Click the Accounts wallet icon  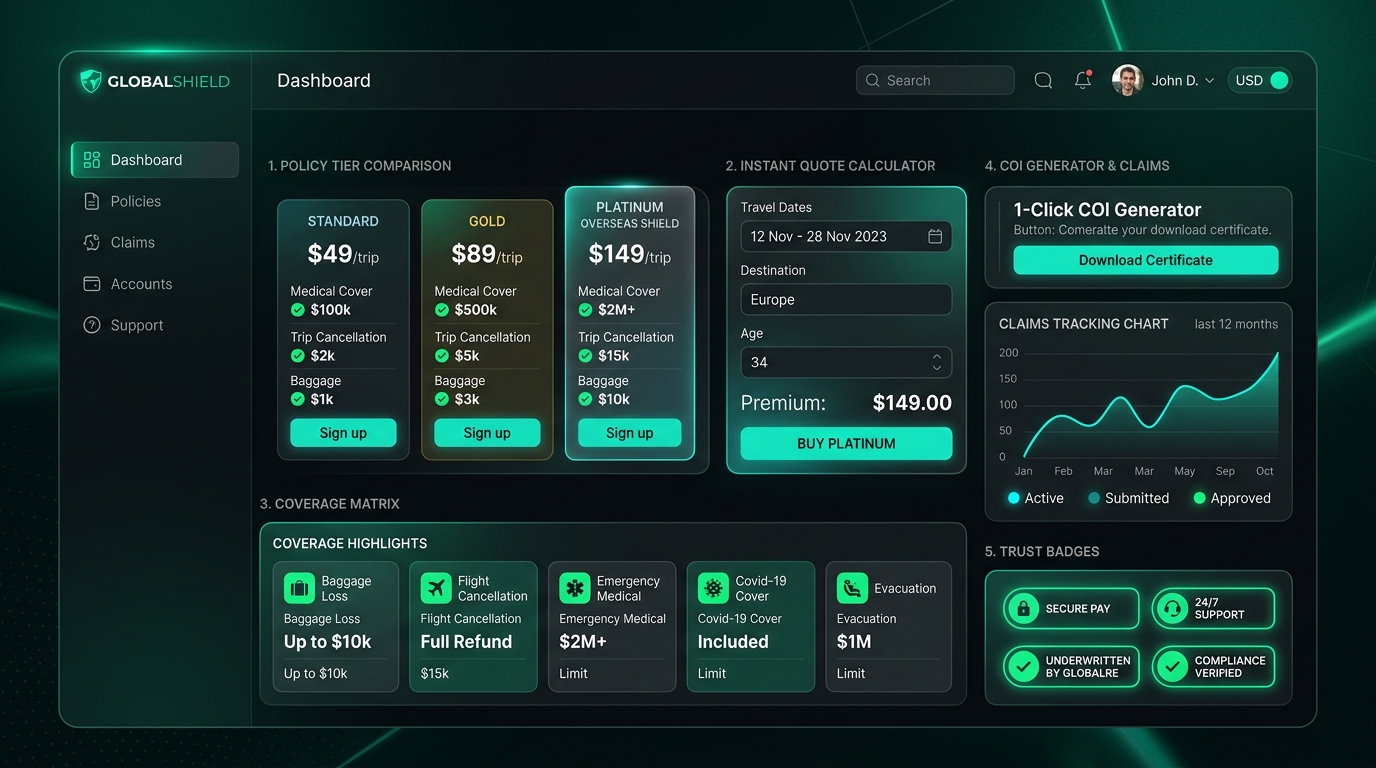pos(92,284)
